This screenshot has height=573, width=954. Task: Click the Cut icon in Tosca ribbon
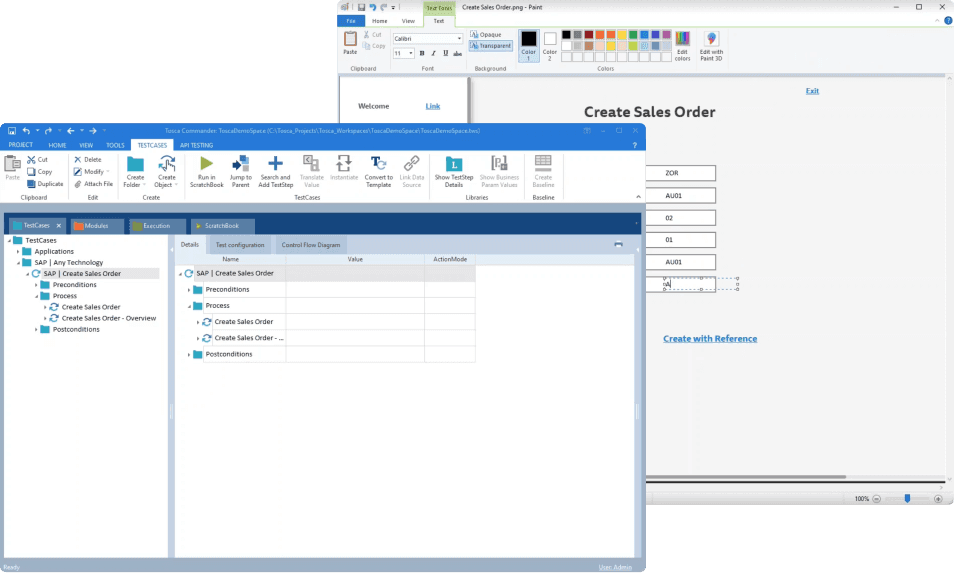pyautogui.click(x=31, y=159)
